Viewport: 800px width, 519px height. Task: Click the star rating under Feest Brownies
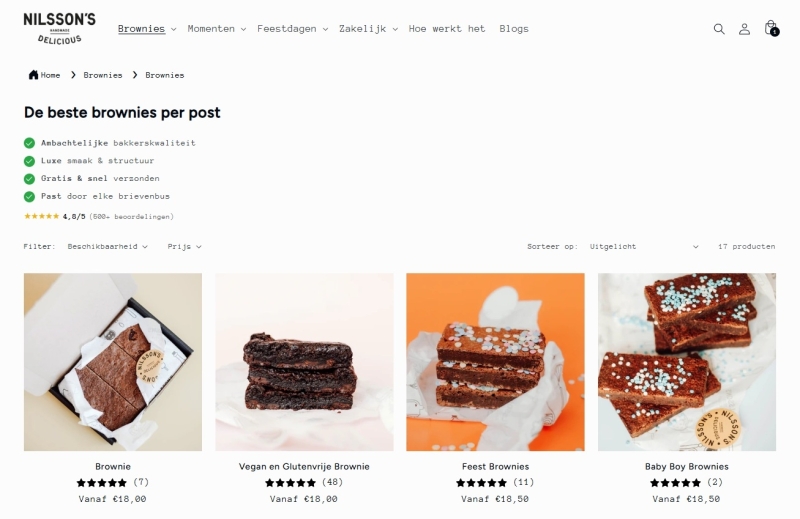pyautogui.click(x=481, y=482)
